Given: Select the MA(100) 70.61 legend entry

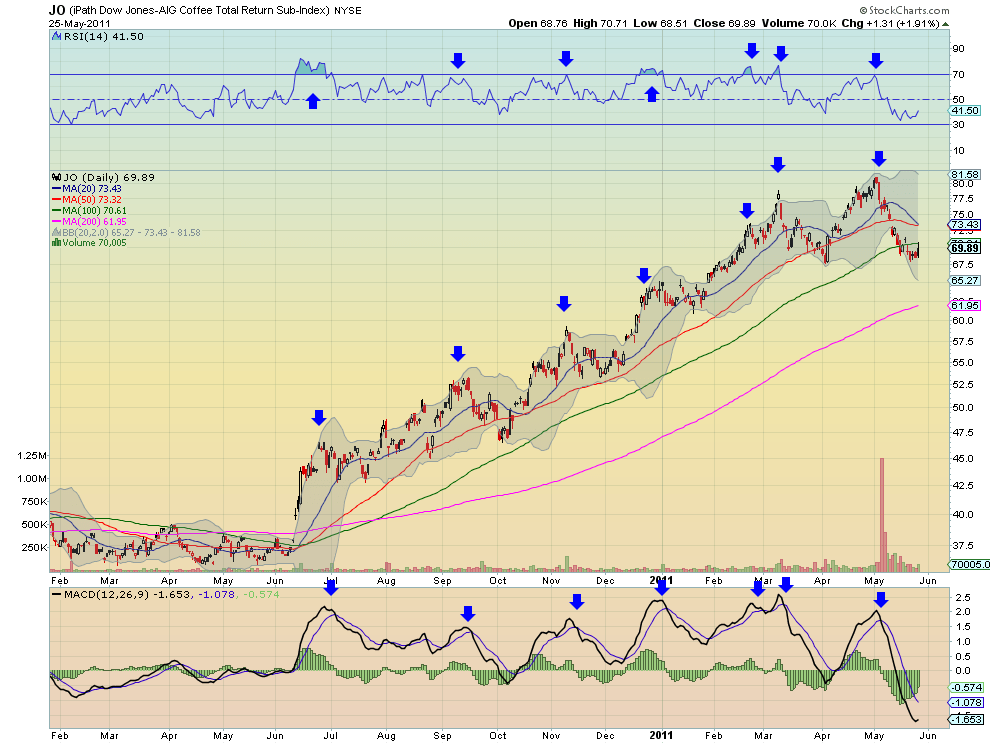Looking at the screenshot, I should coord(90,210).
